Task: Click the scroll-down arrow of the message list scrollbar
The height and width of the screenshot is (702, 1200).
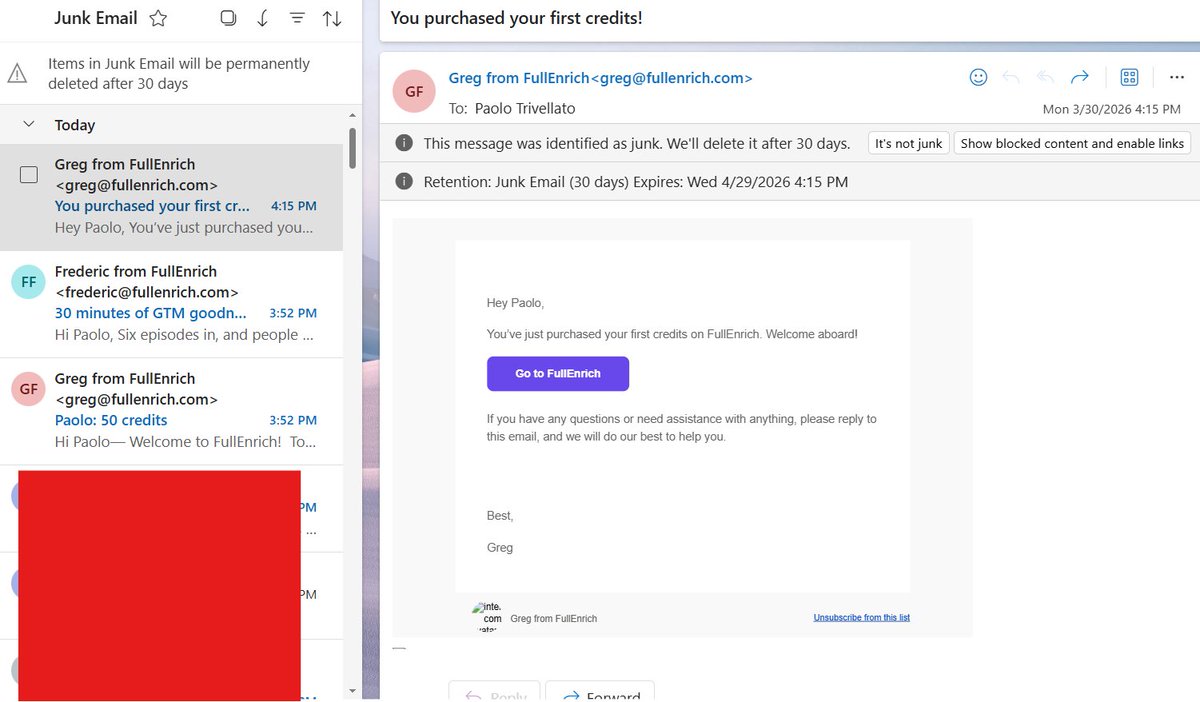Action: tap(352, 691)
